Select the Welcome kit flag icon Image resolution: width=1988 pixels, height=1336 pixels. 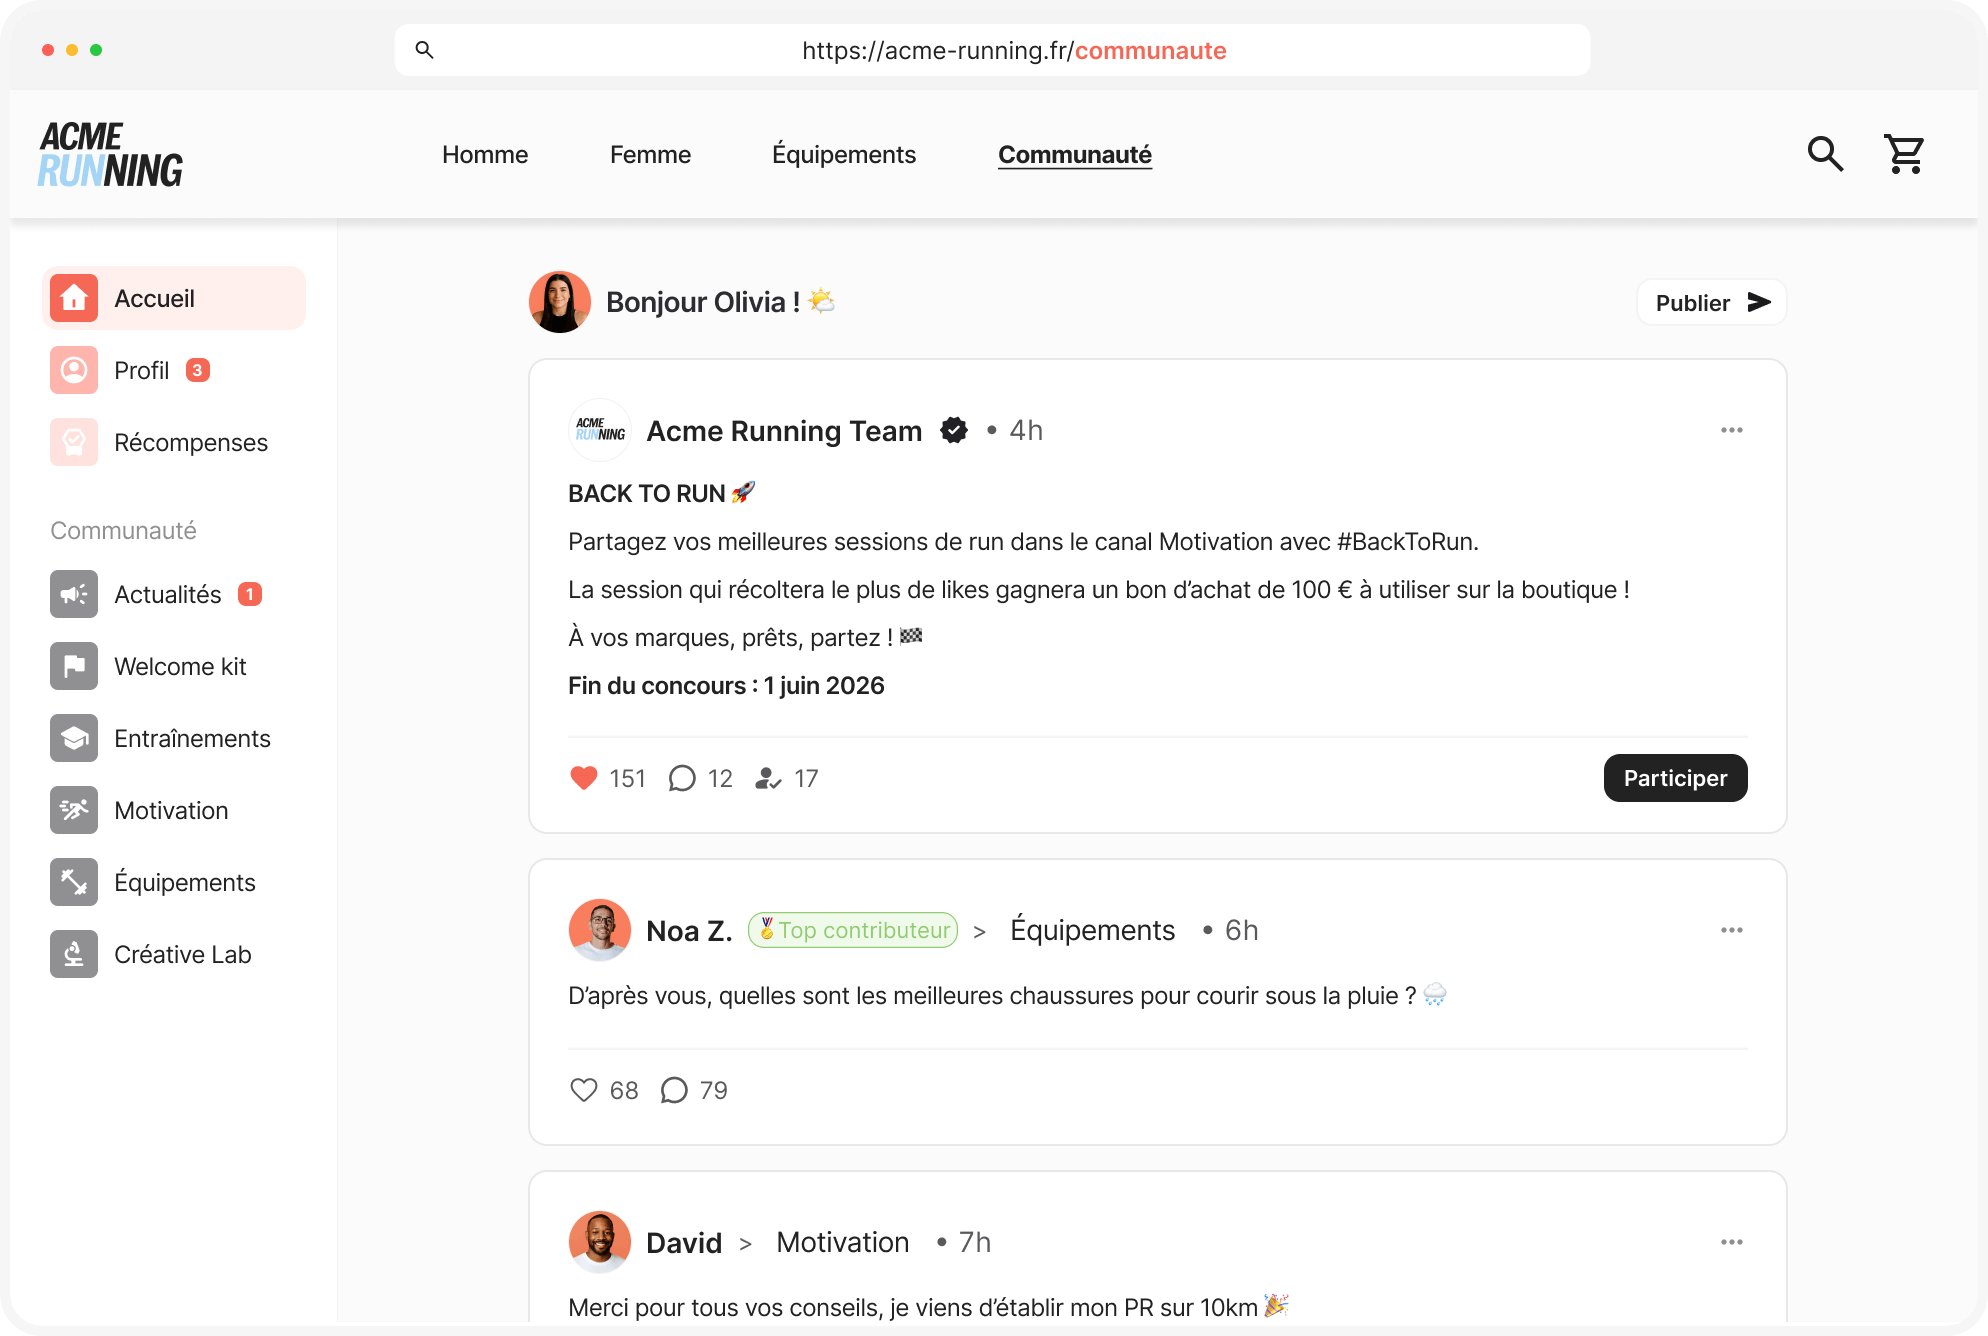click(x=74, y=665)
